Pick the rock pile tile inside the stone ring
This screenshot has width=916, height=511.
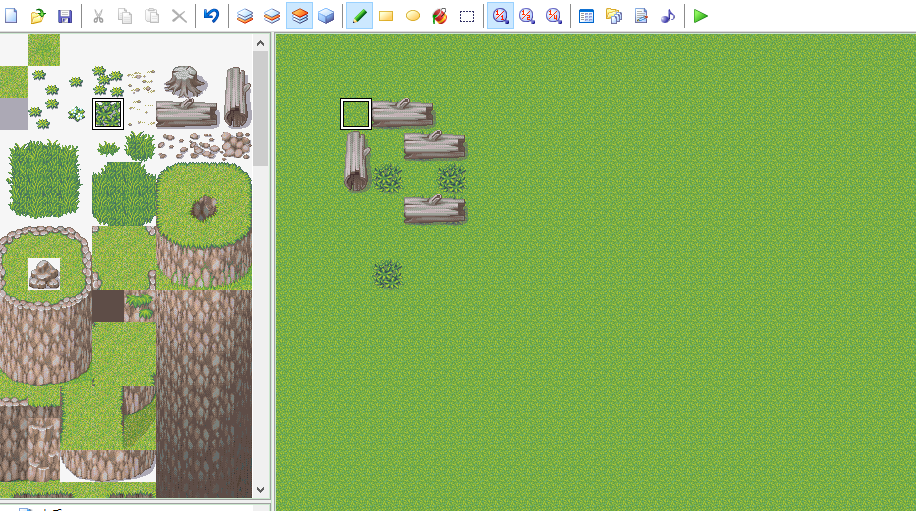pyautogui.click(x=44, y=274)
